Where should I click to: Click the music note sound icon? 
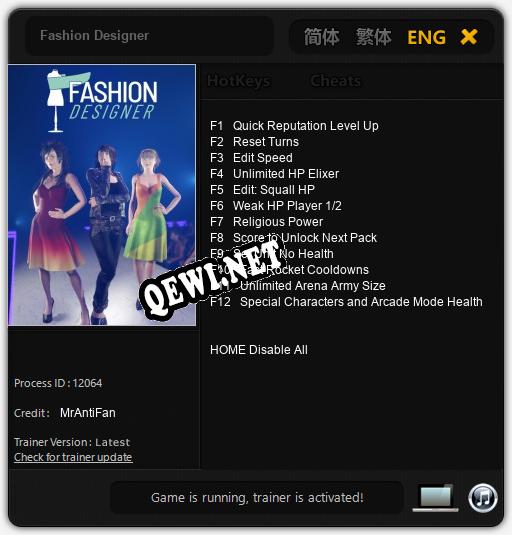pos(483,498)
